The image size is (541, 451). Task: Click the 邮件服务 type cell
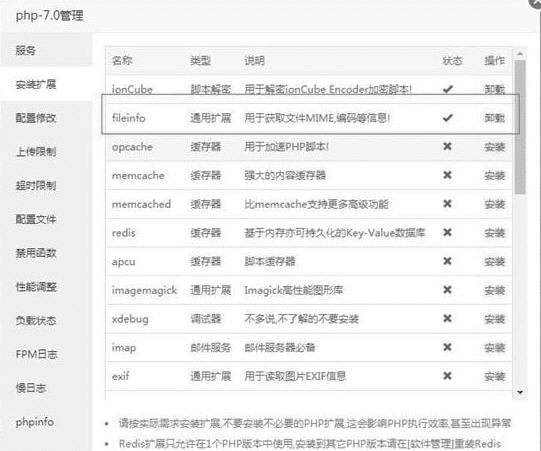tap(210, 347)
